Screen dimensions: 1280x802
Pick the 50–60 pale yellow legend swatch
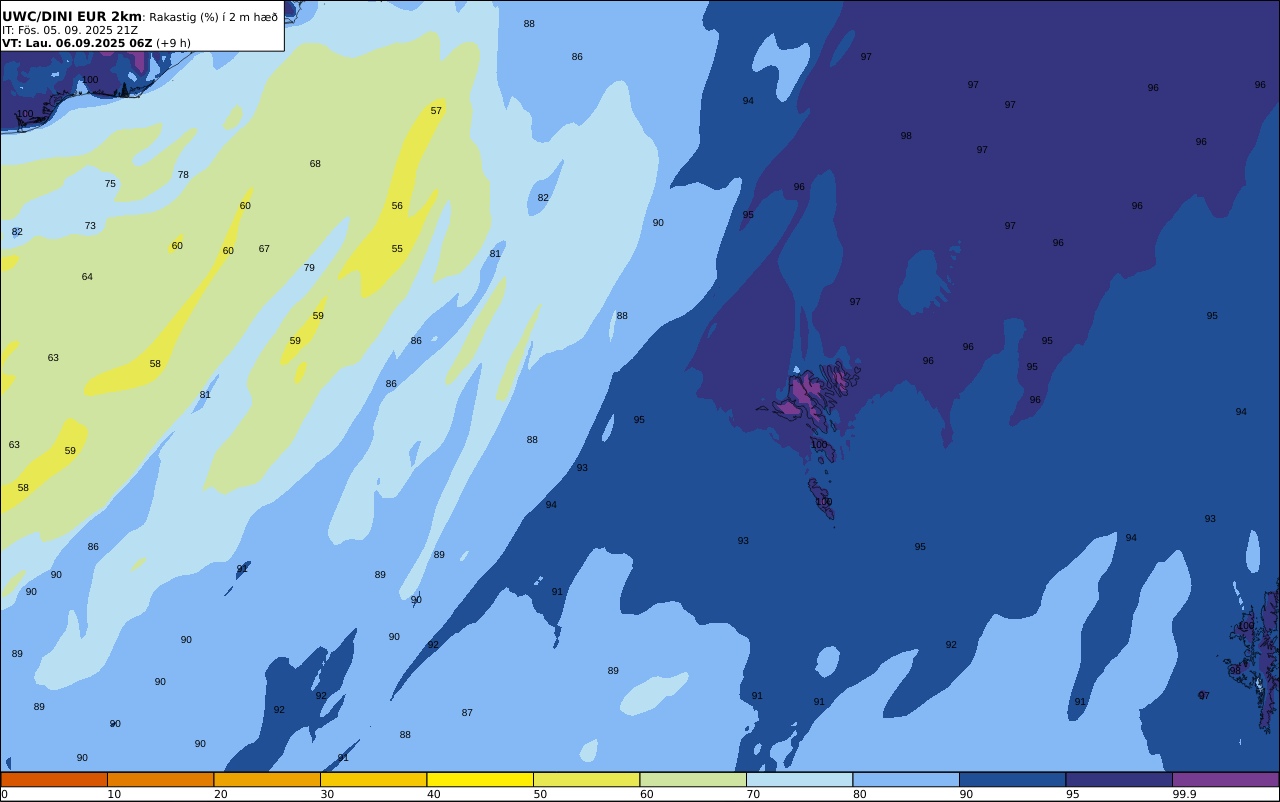click(x=586, y=779)
